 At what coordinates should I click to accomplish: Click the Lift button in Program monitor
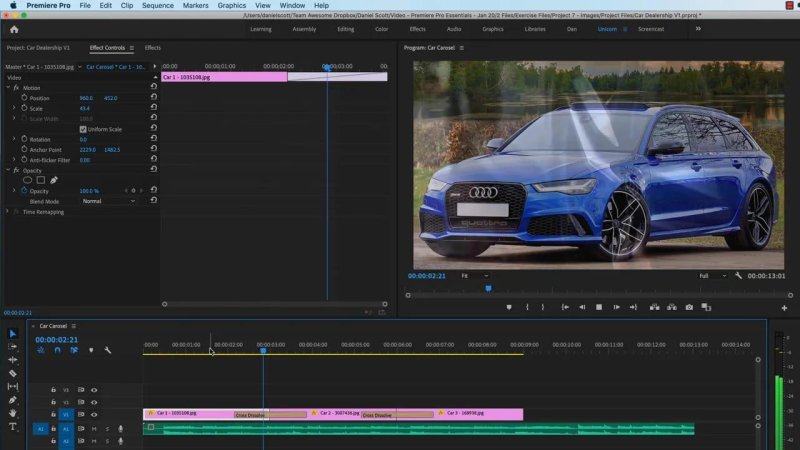655,307
